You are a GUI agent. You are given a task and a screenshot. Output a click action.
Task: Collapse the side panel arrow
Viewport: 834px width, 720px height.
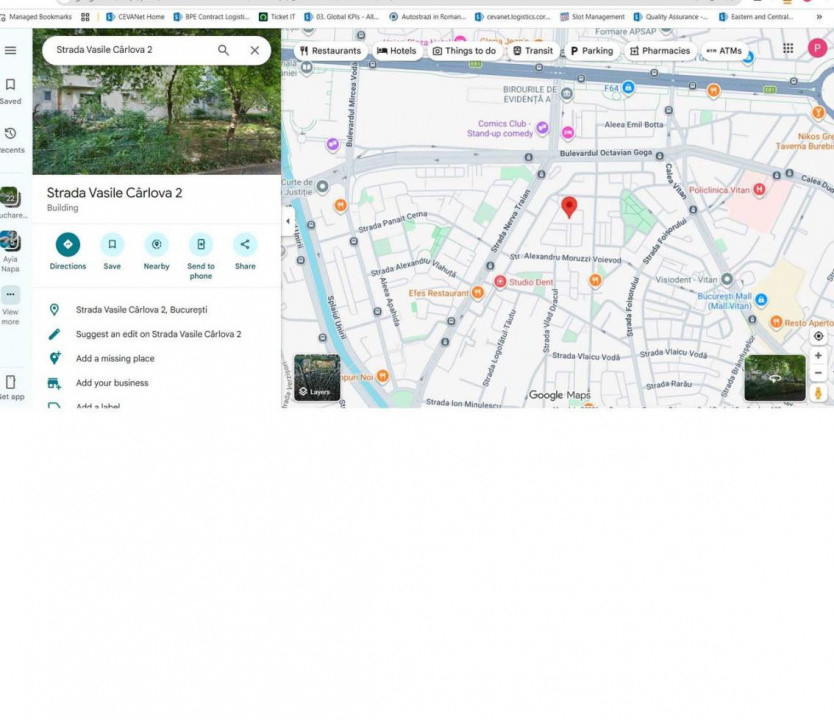(288, 221)
